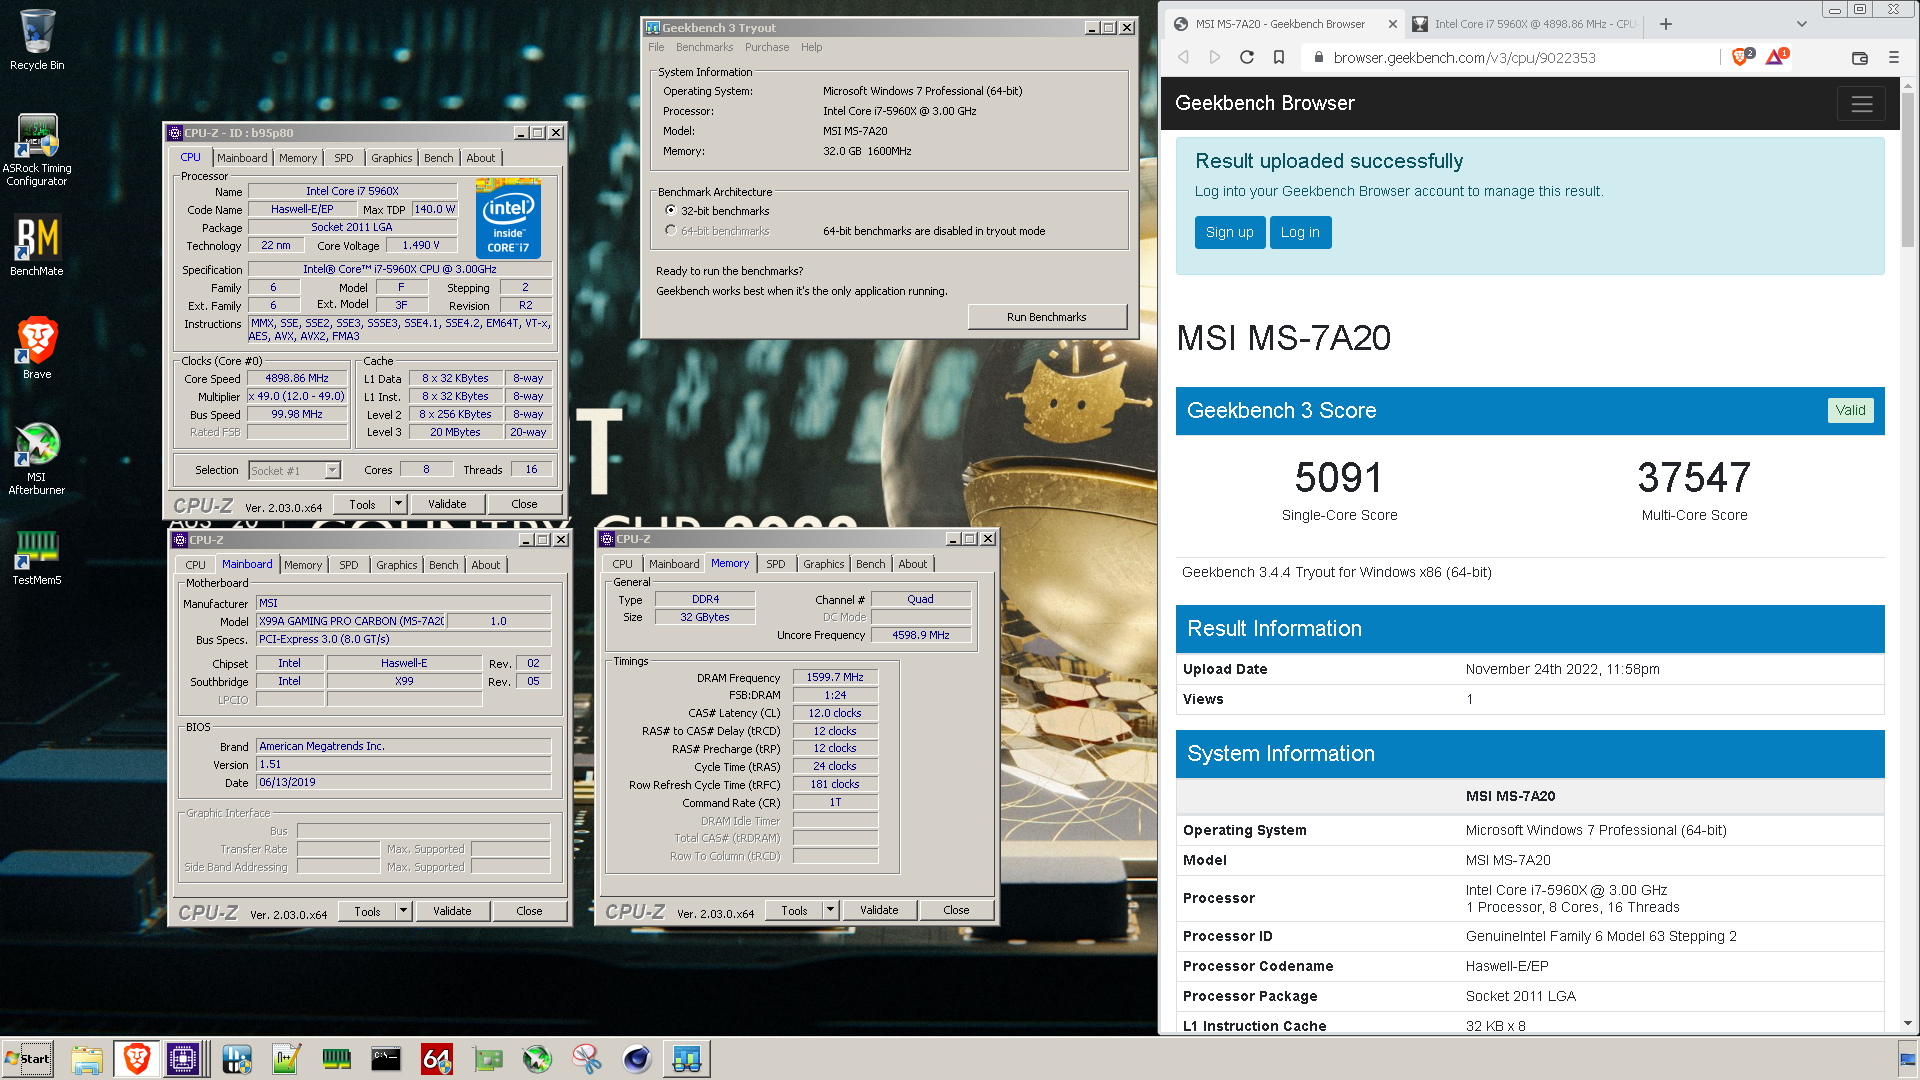This screenshot has width=1920, height=1080.
Task: Open Tools dropdown arrow in Memory CPU-Z window
Action: [x=830, y=910]
